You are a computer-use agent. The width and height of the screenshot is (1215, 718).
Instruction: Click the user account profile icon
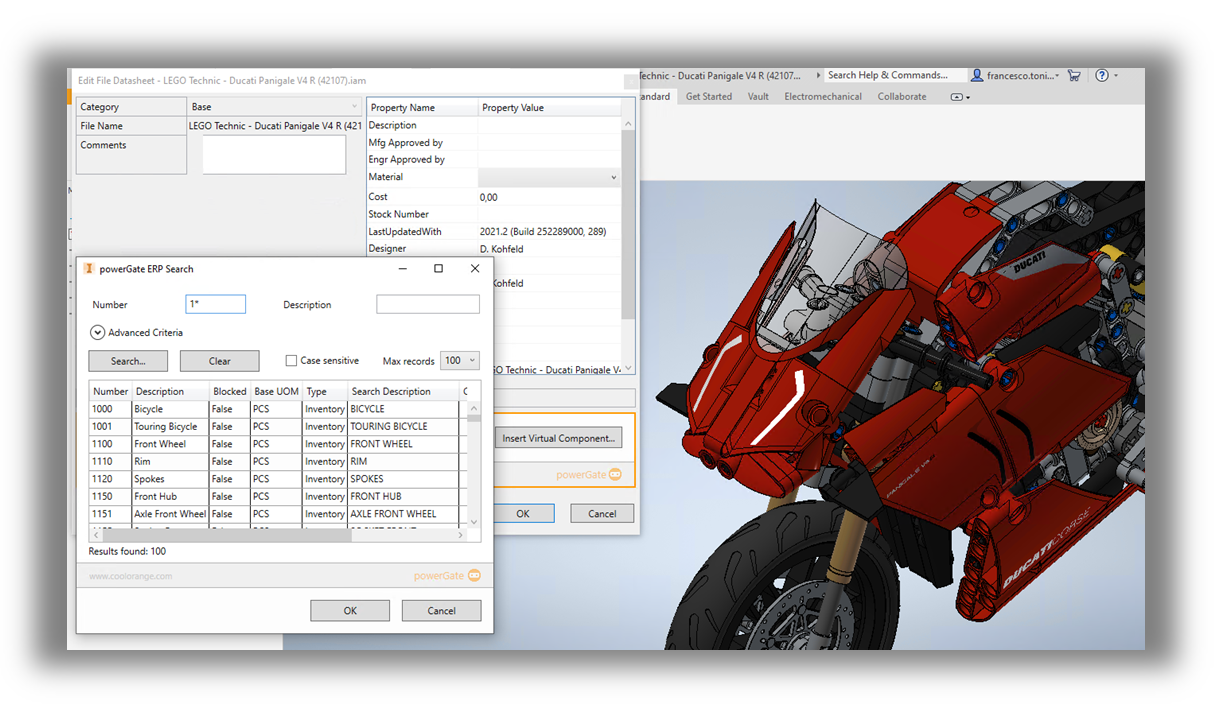click(x=977, y=75)
